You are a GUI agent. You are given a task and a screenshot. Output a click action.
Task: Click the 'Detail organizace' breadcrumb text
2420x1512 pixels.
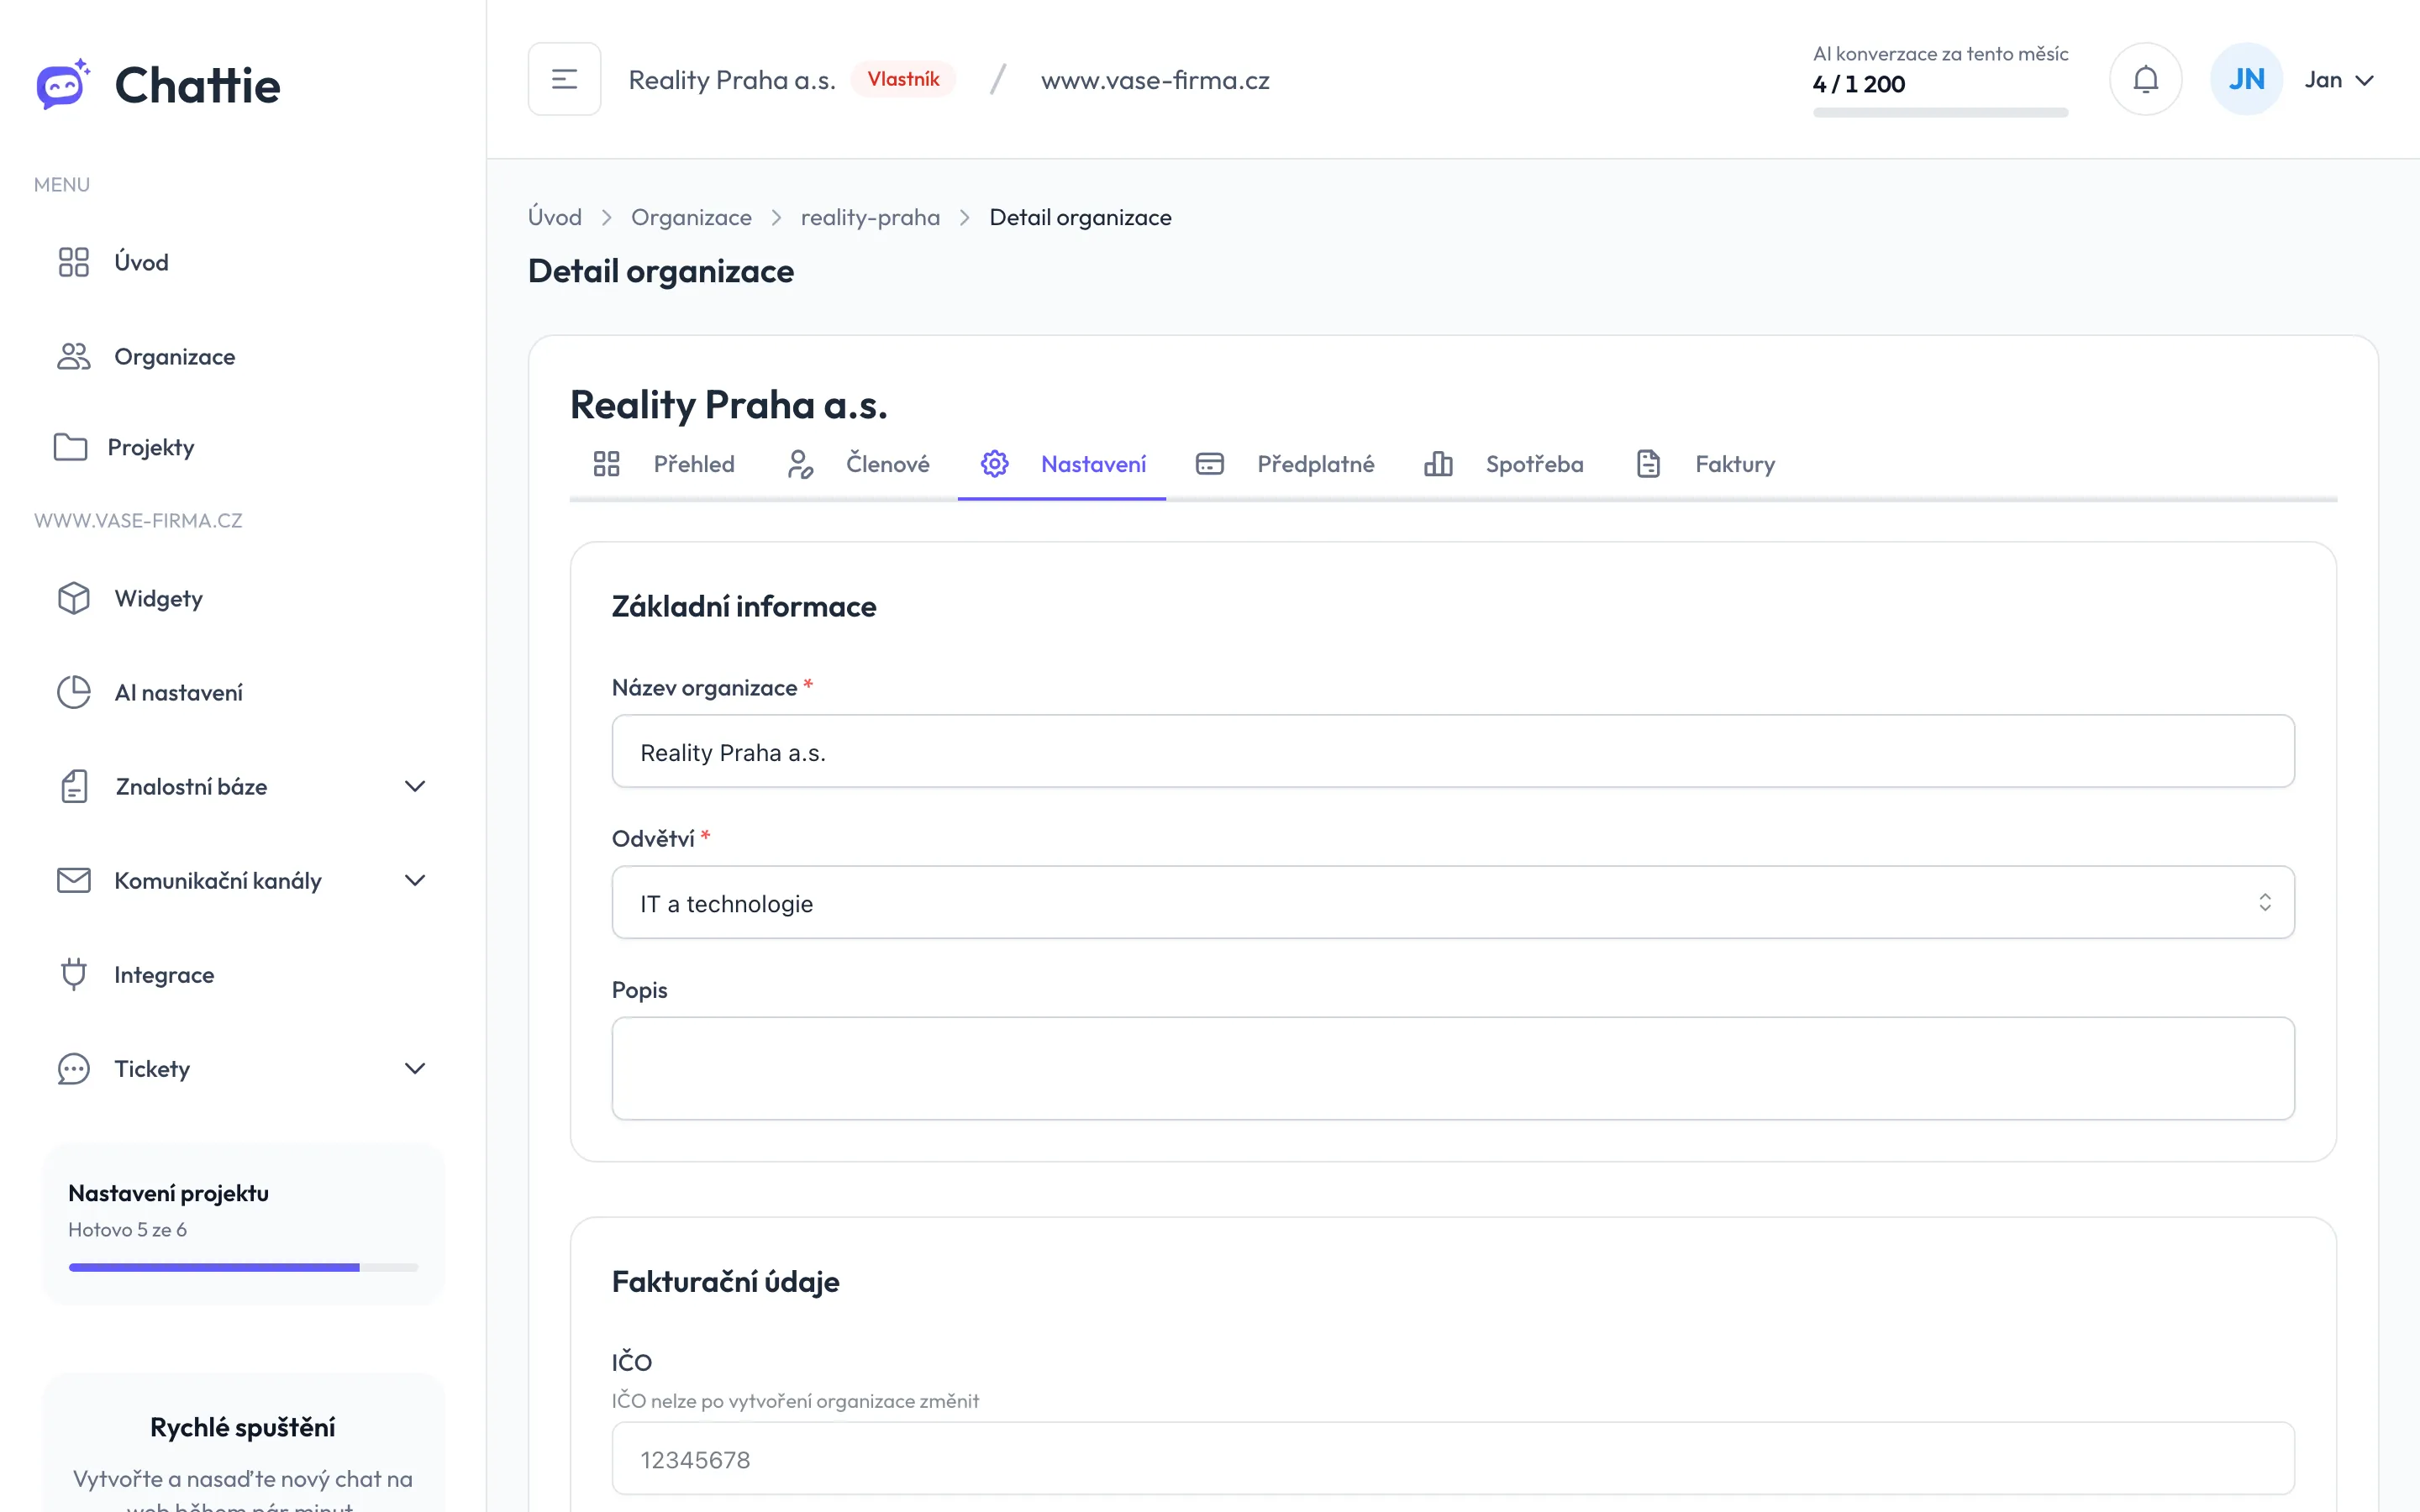point(1080,217)
